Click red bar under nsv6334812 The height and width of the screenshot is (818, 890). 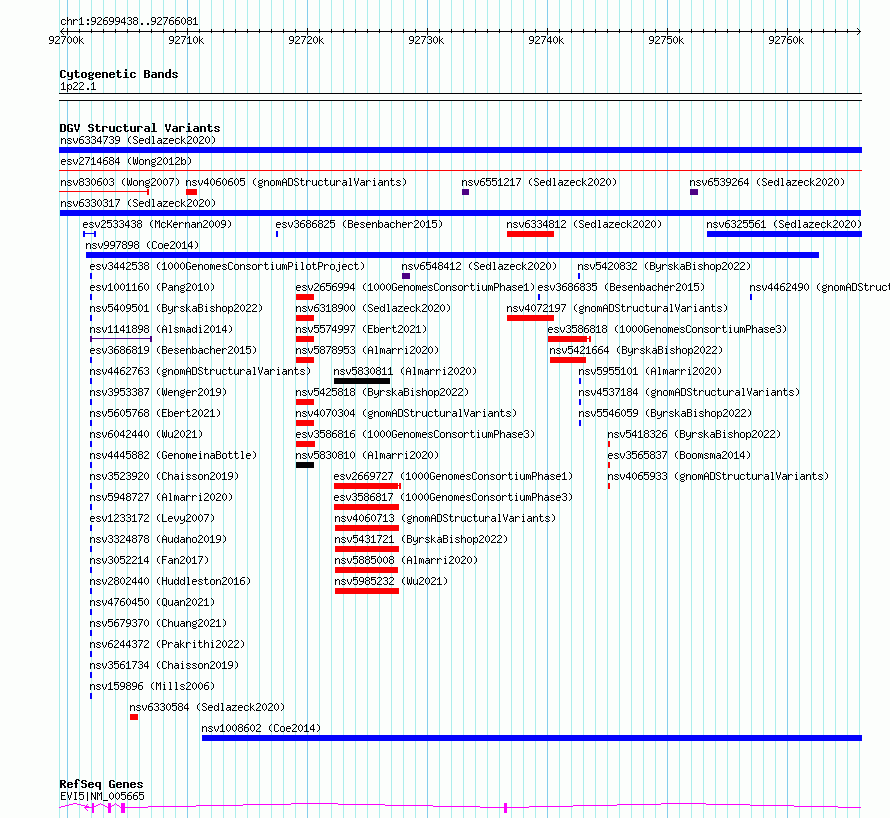(530, 234)
